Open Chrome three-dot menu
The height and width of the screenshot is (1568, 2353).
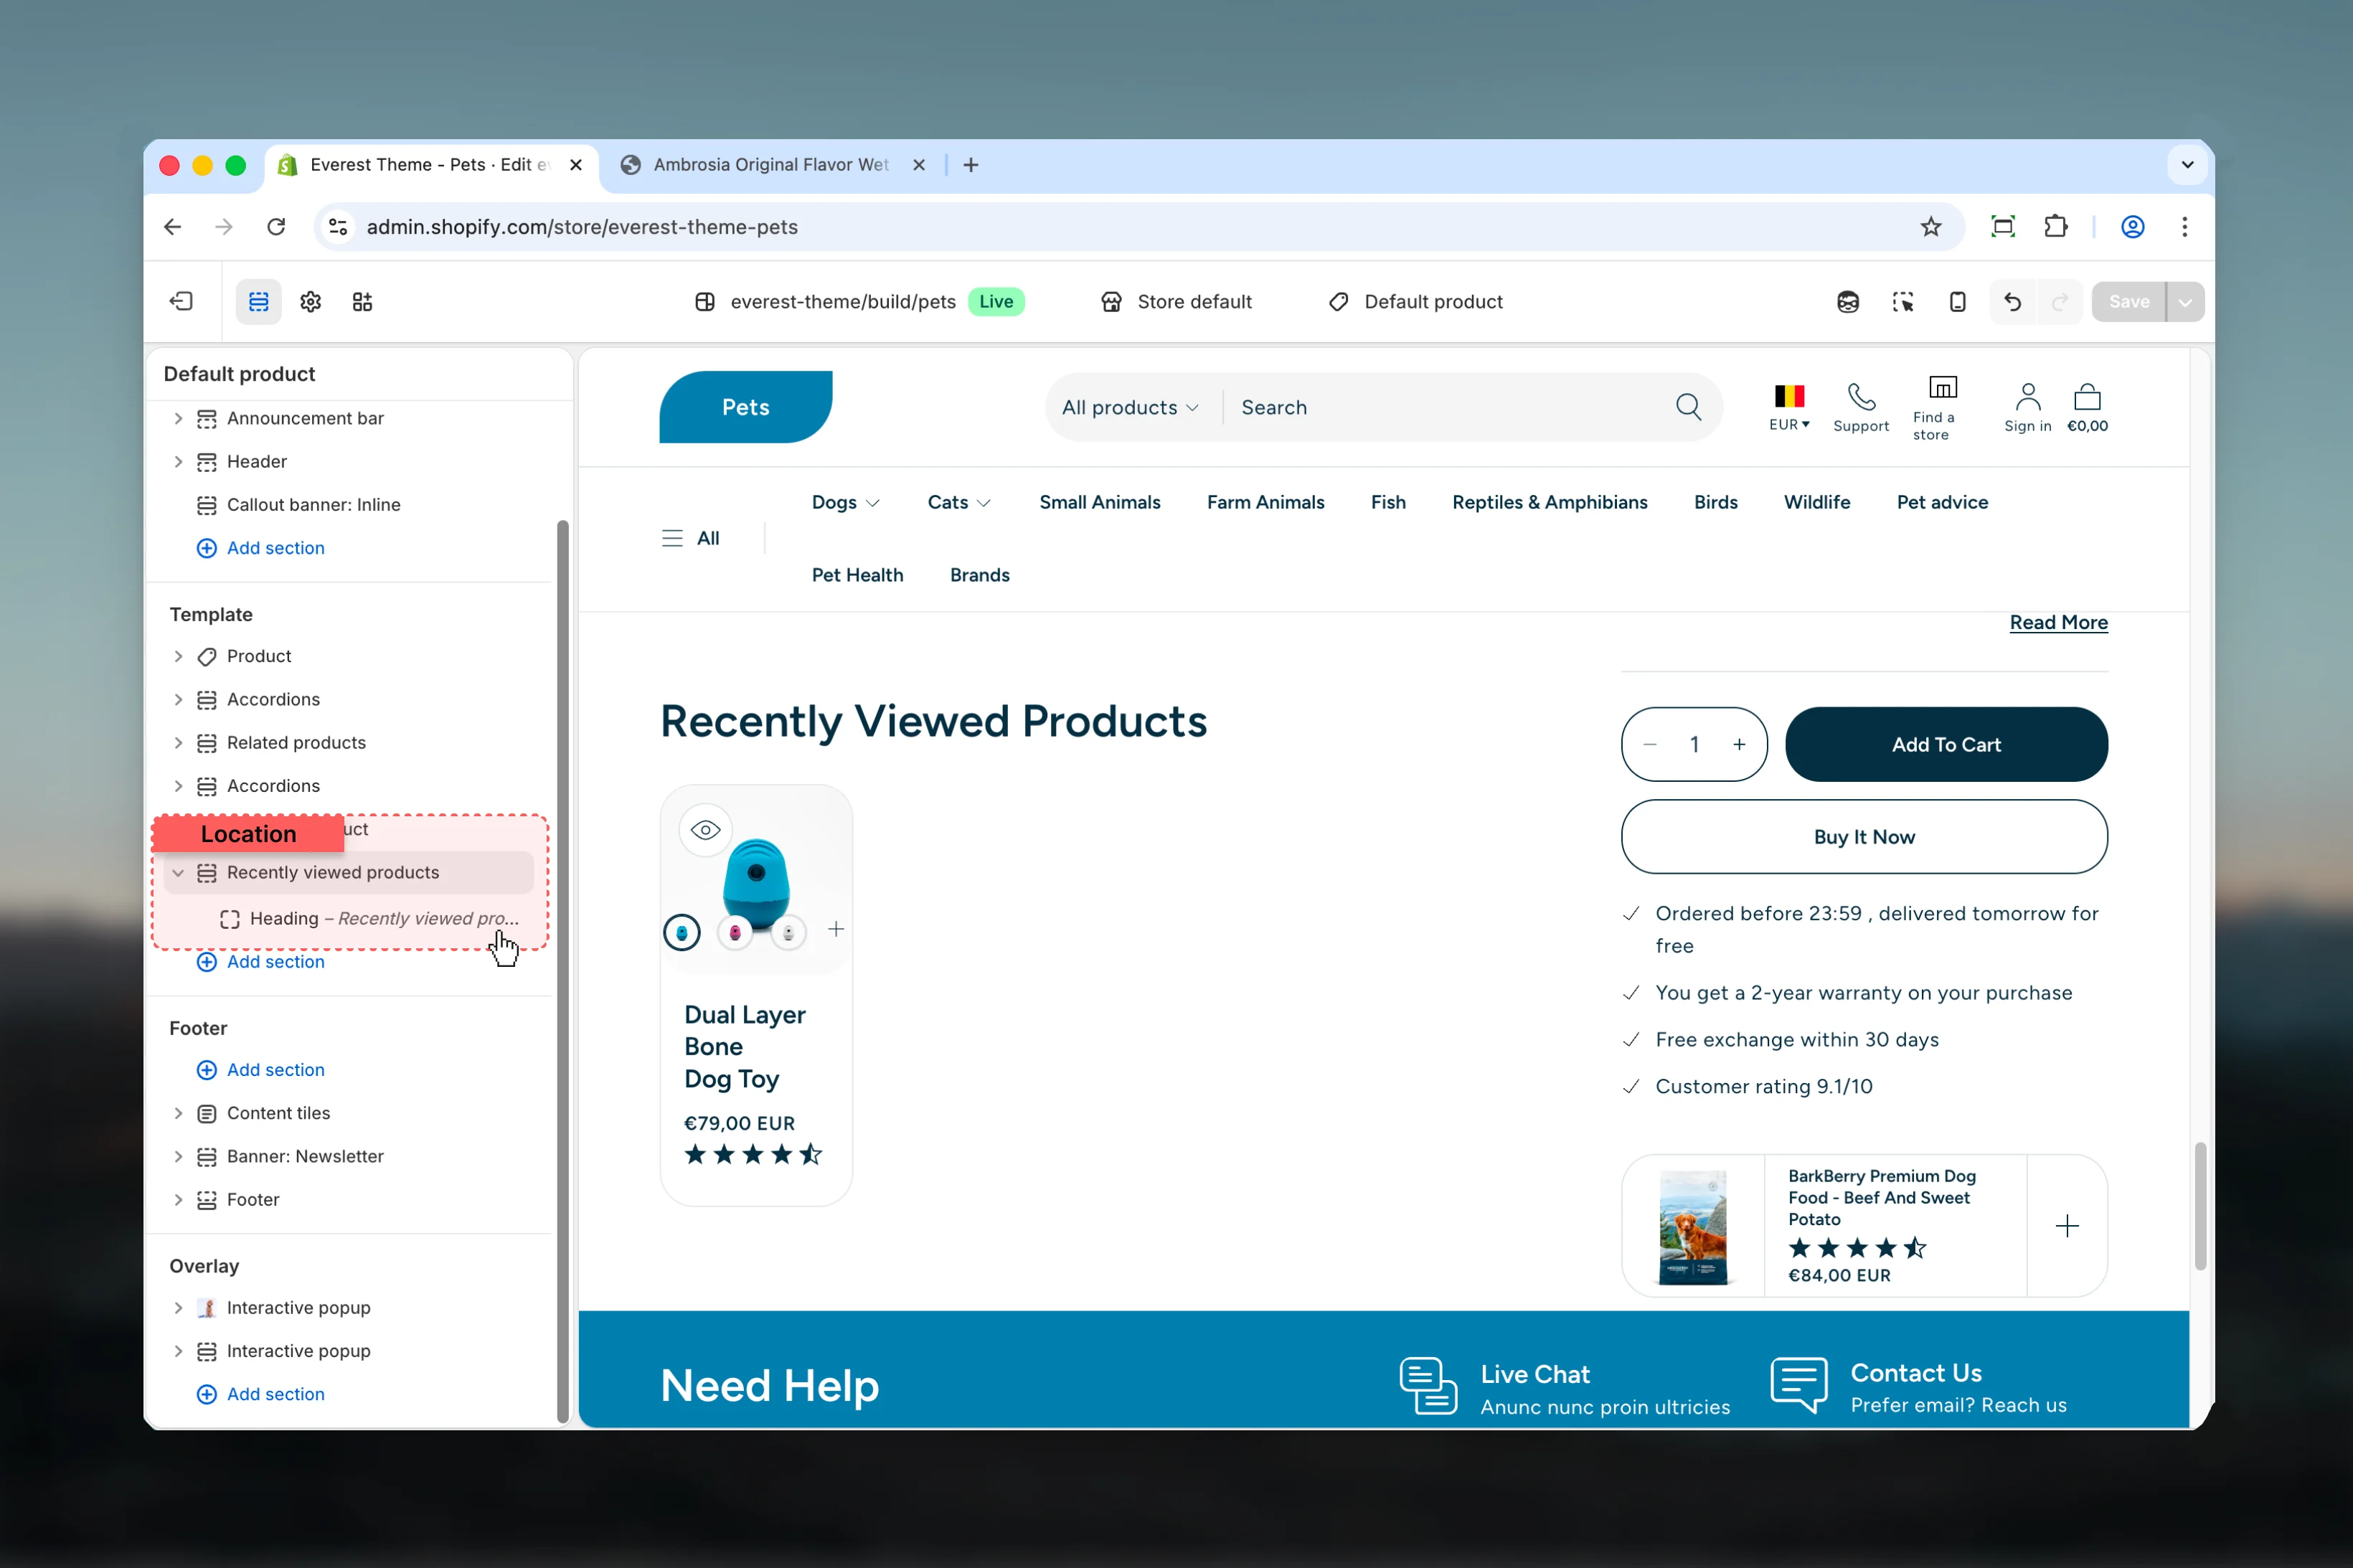(x=2184, y=227)
